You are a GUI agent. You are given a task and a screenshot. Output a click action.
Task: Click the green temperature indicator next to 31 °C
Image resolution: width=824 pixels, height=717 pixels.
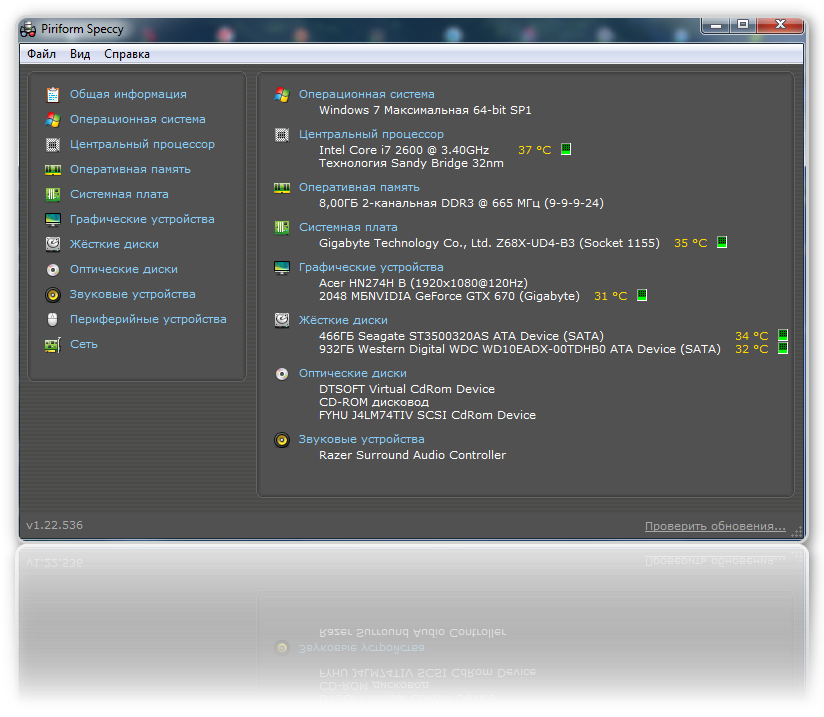(x=642, y=295)
